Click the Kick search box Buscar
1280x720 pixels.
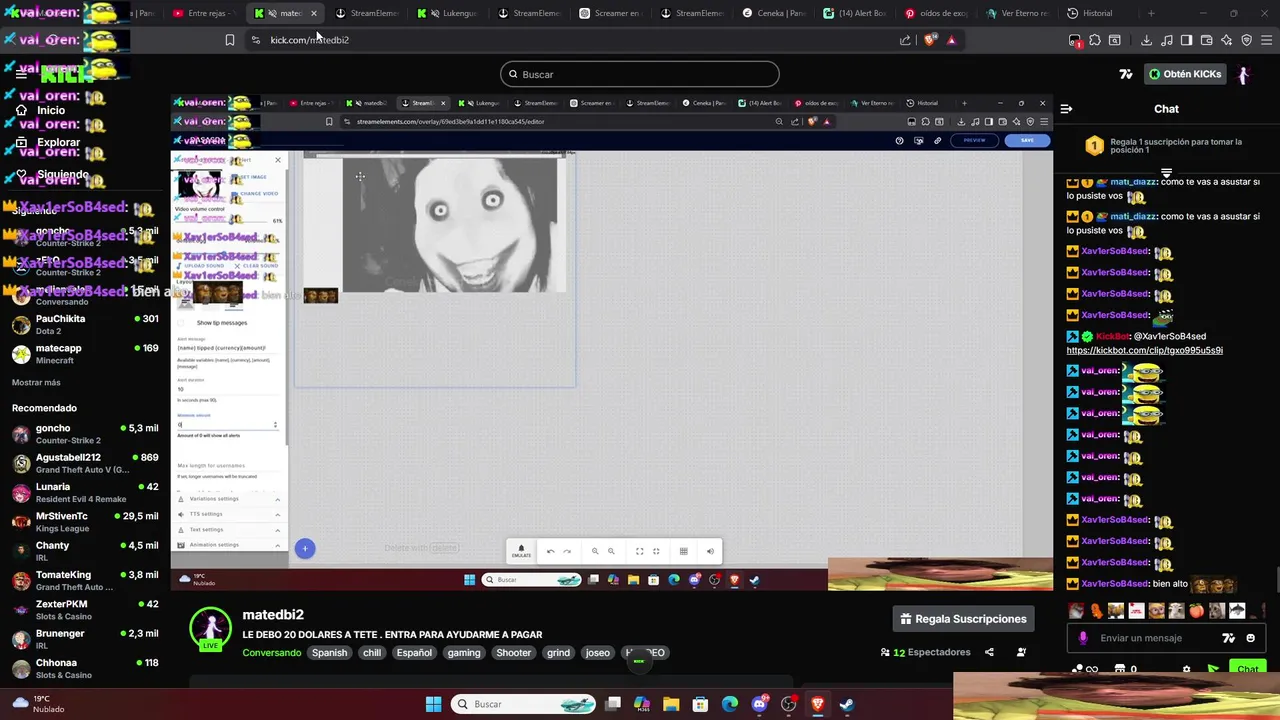coord(640,74)
